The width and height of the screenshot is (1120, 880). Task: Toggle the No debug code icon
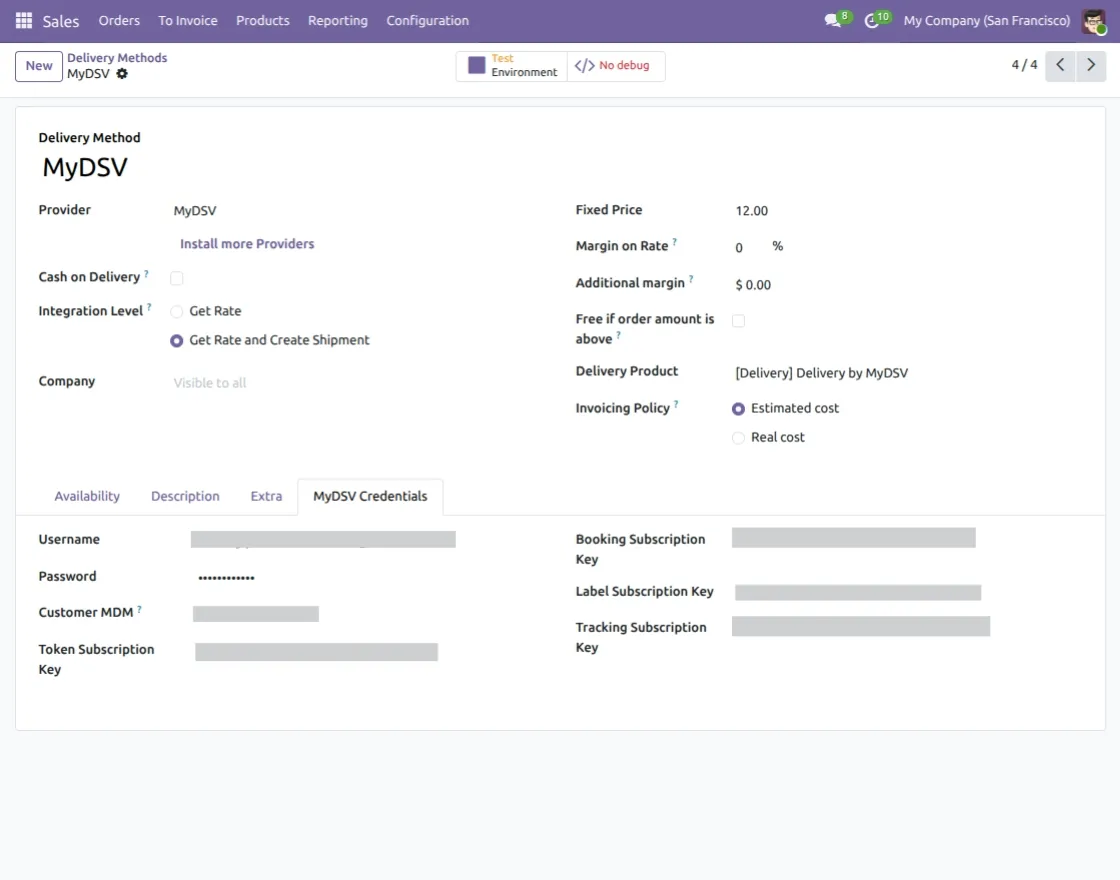584,66
